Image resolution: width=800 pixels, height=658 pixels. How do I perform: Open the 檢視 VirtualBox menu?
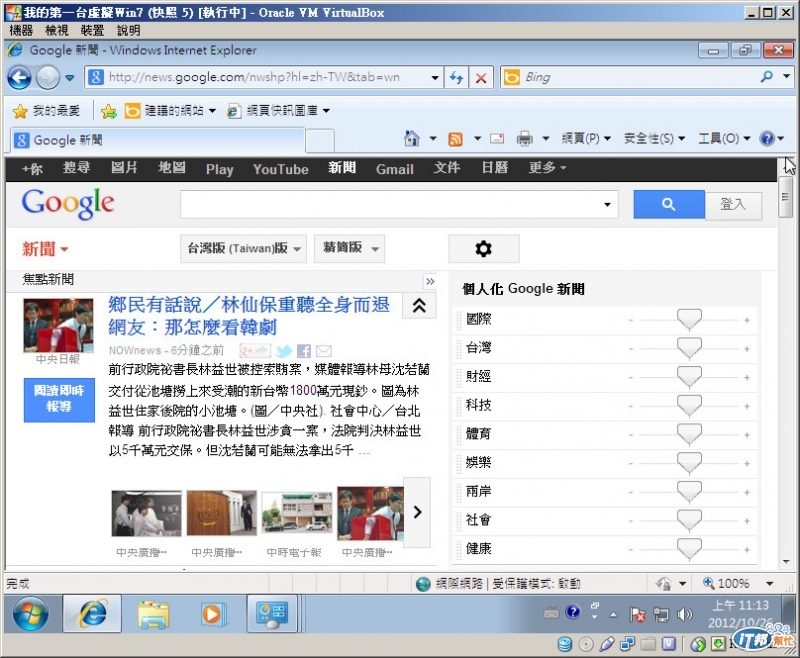click(x=57, y=31)
